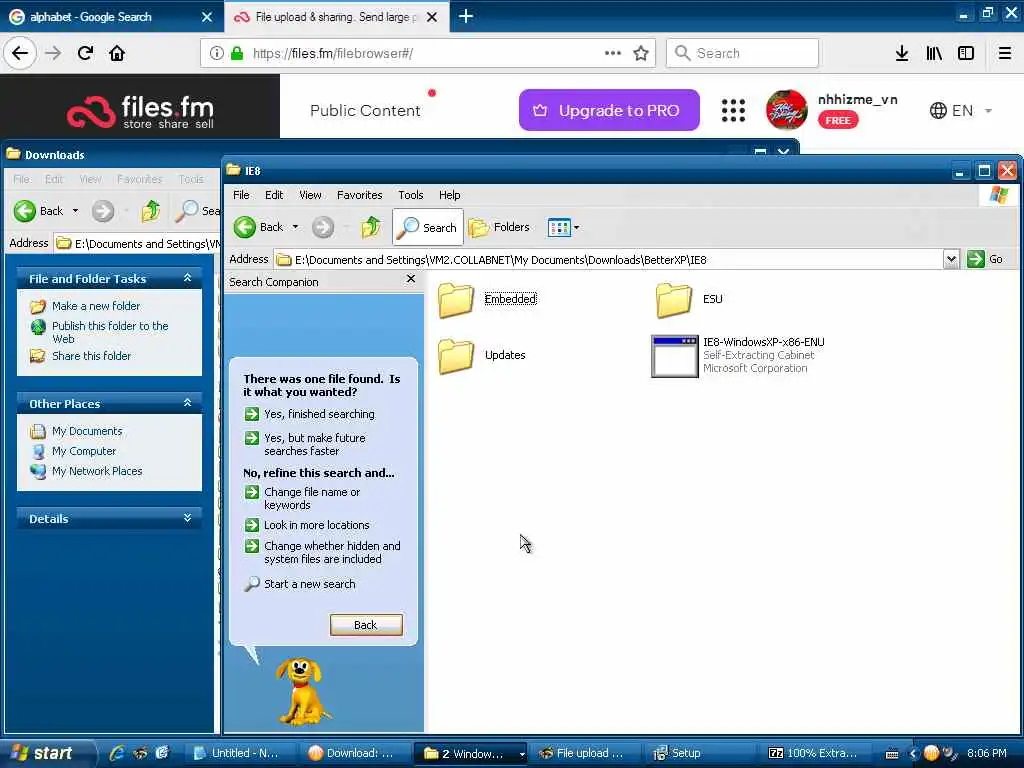Open the Public Content link
The height and width of the screenshot is (768, 1024).
365,110
